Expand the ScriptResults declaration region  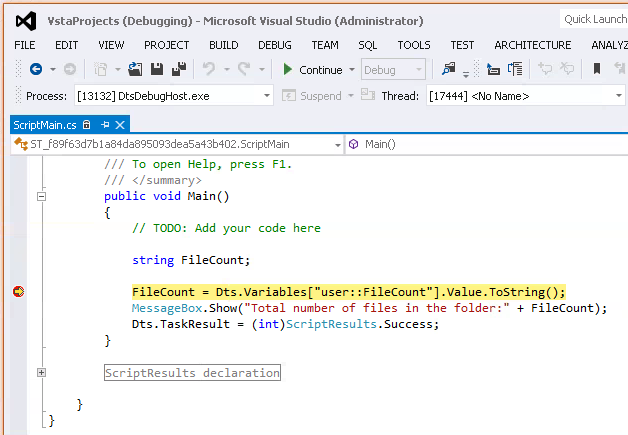click(x=41, y=373)
